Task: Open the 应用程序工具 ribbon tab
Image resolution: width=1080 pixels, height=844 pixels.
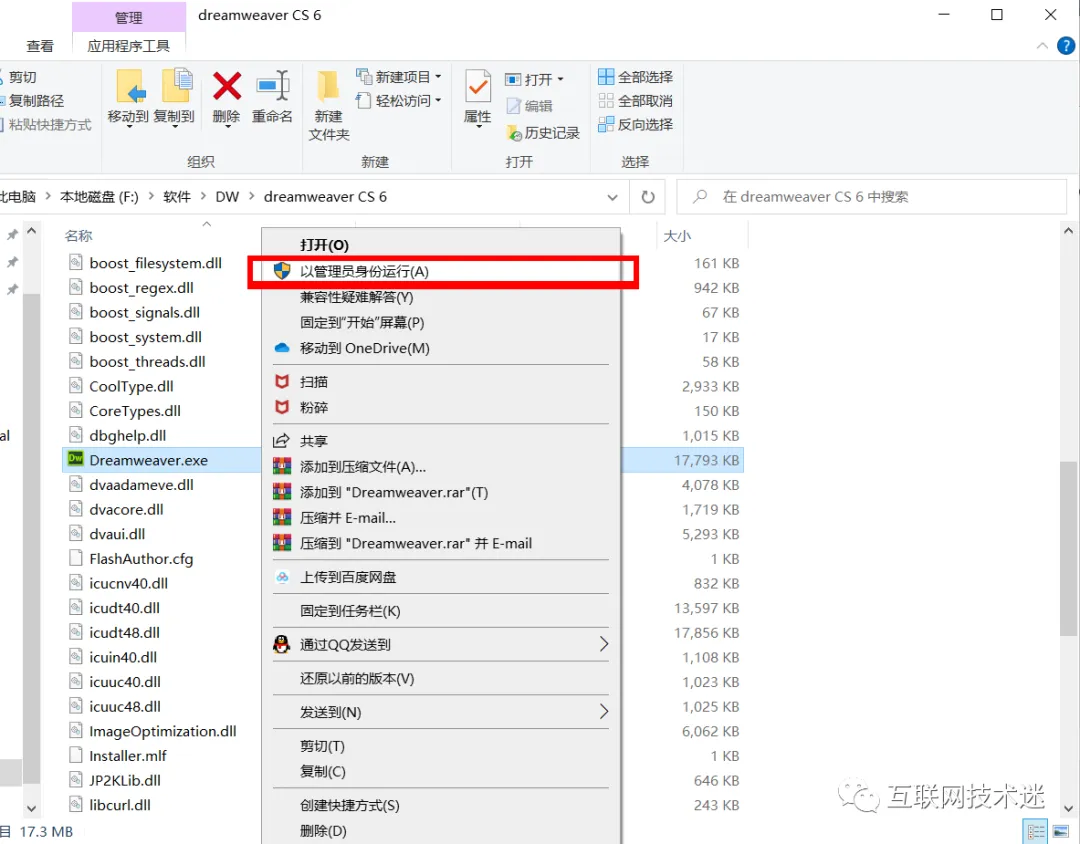Action: point(129,46)
